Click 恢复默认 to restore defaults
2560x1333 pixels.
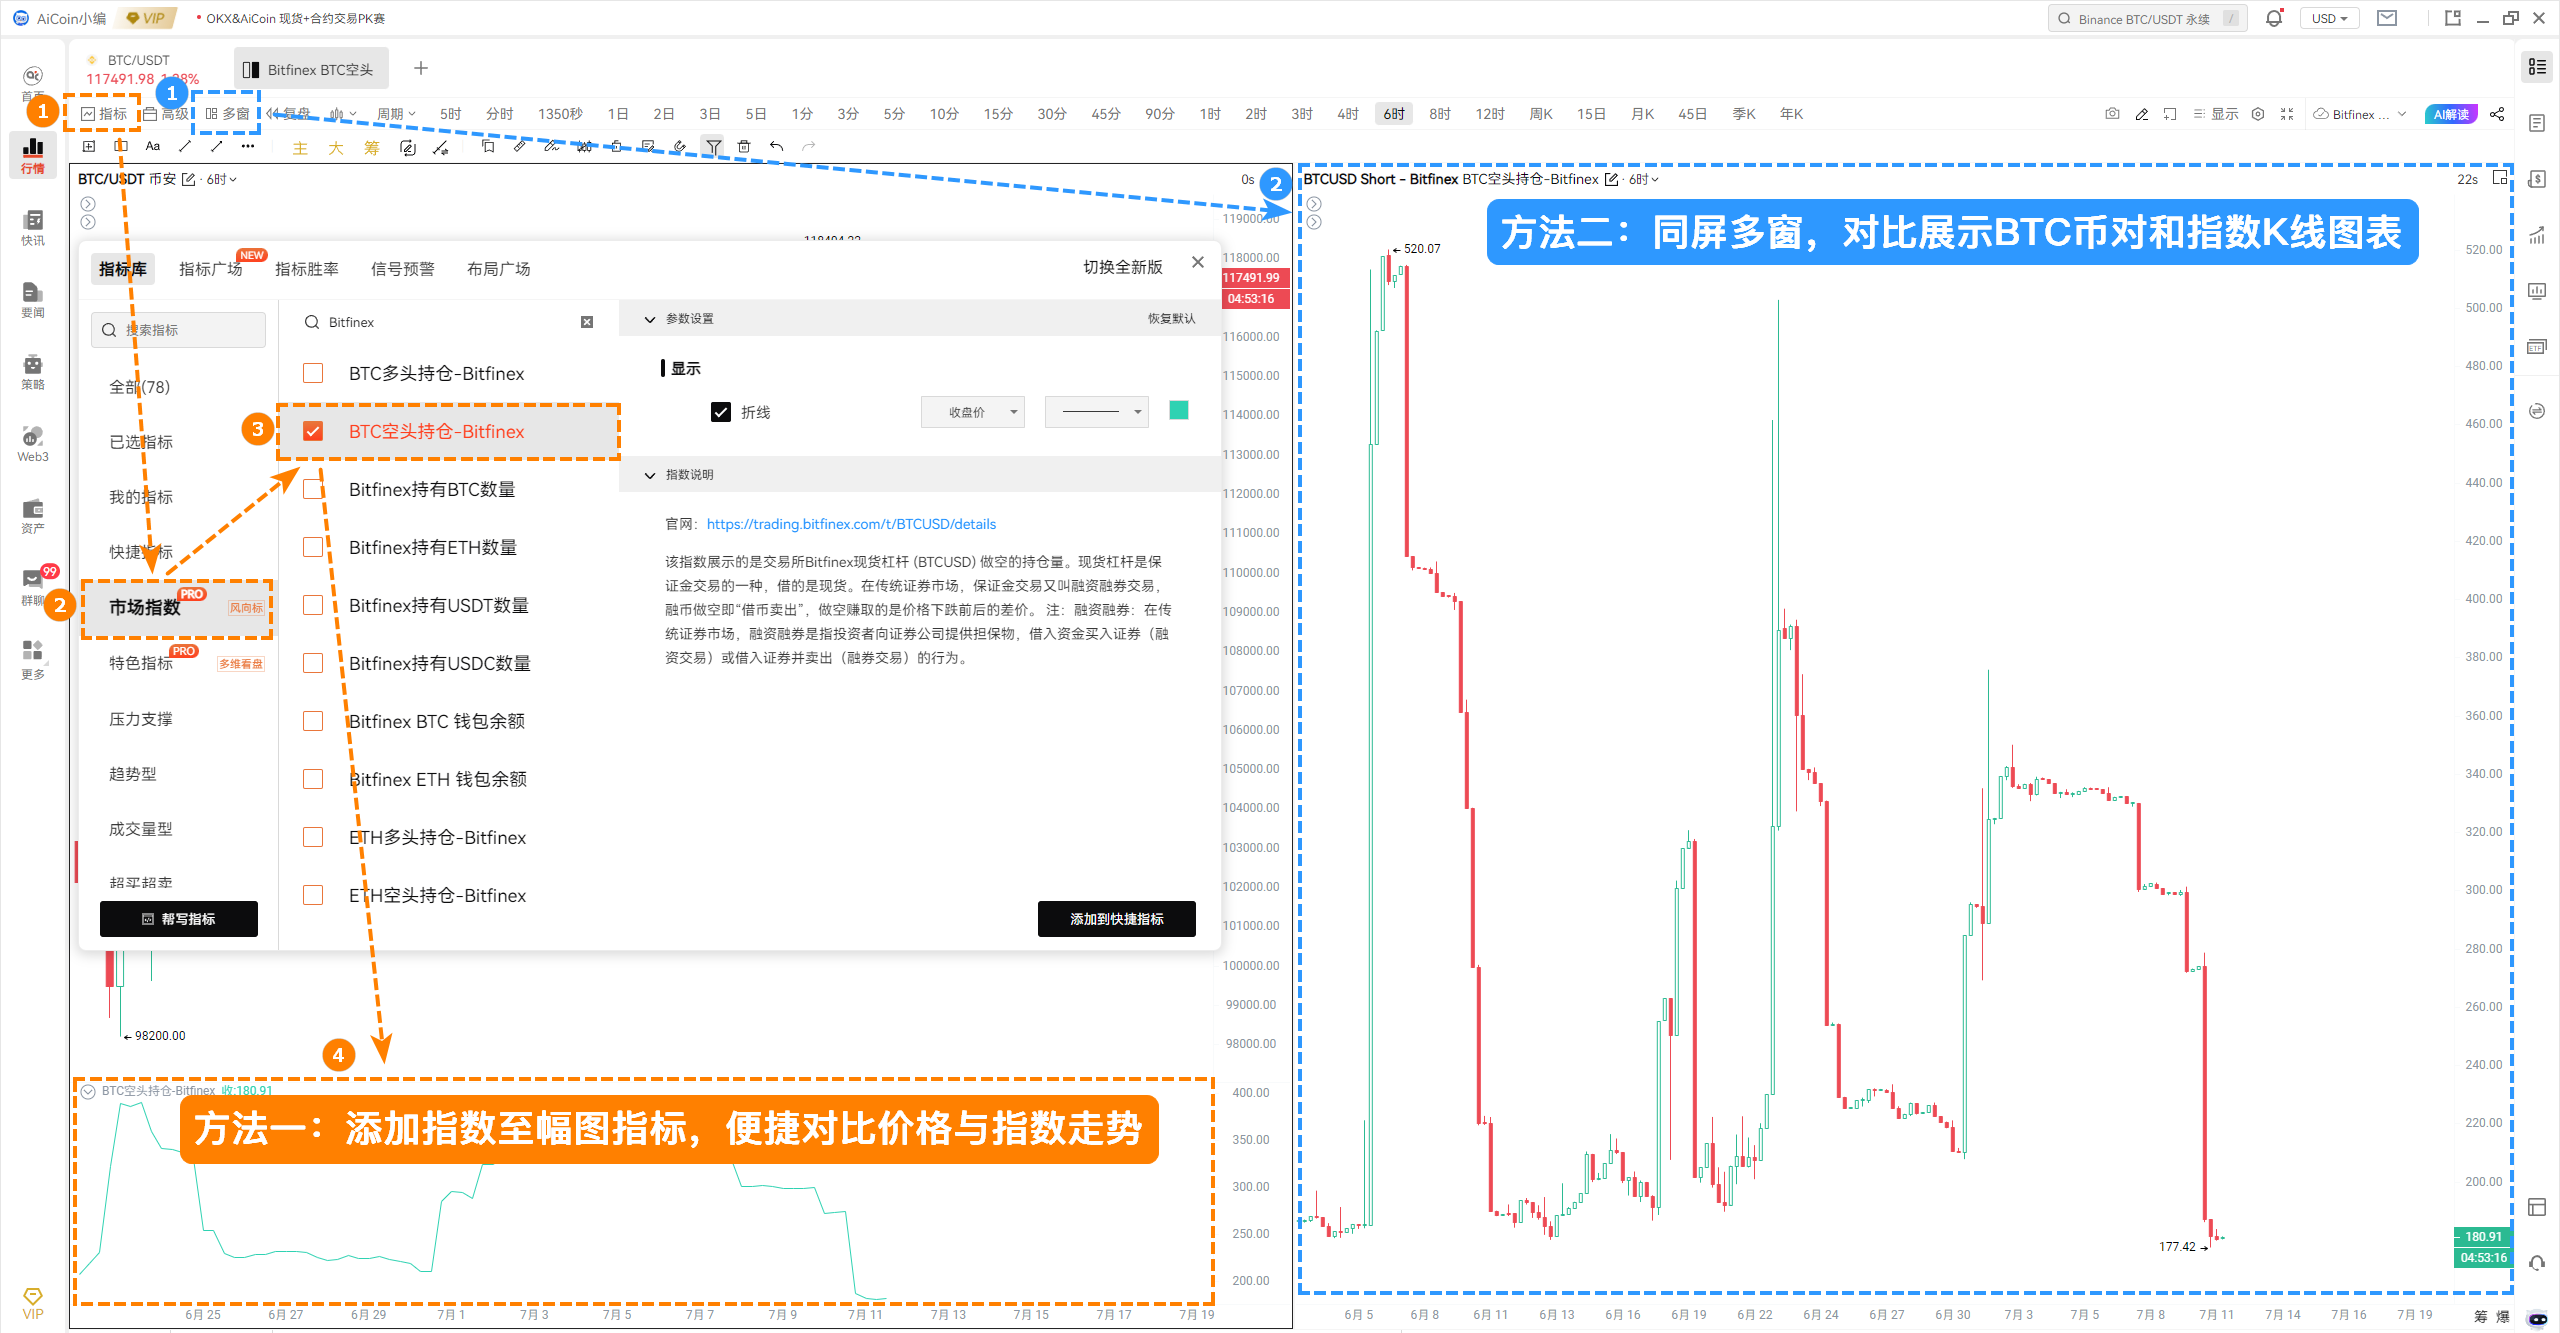tap(1171, 319)
